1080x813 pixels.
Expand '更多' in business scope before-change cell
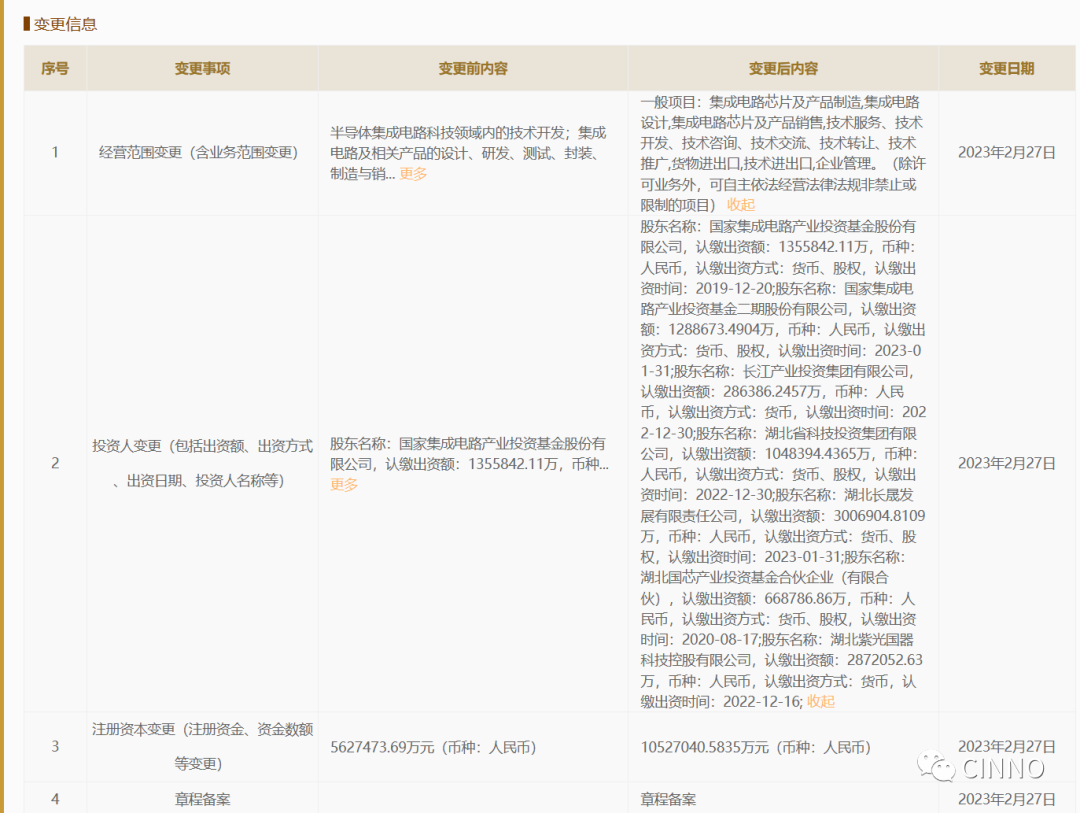click(413, 174)
